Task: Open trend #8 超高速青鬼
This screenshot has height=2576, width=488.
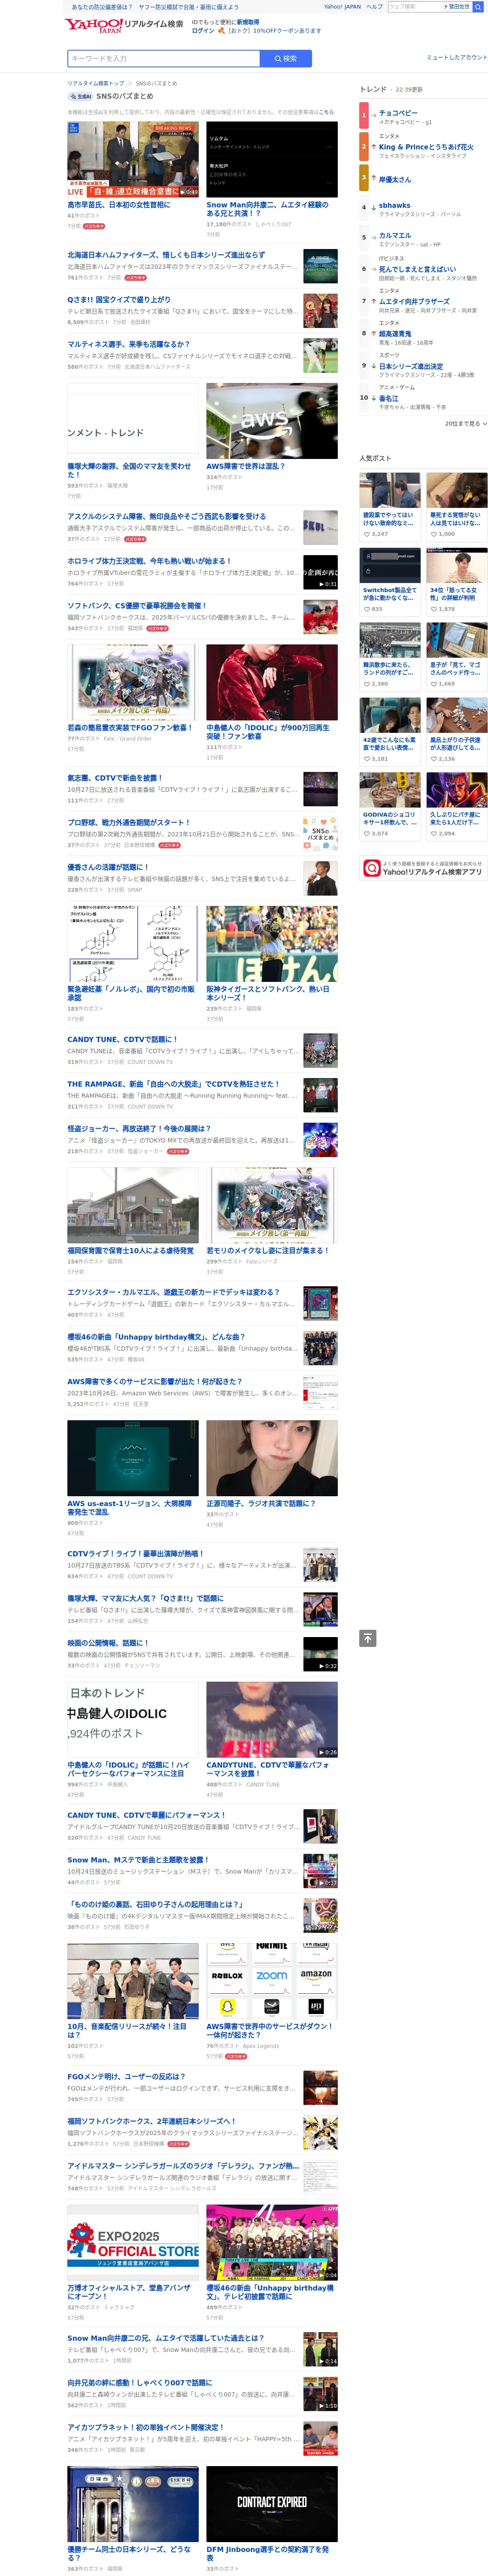Action: tap(395, 334)
